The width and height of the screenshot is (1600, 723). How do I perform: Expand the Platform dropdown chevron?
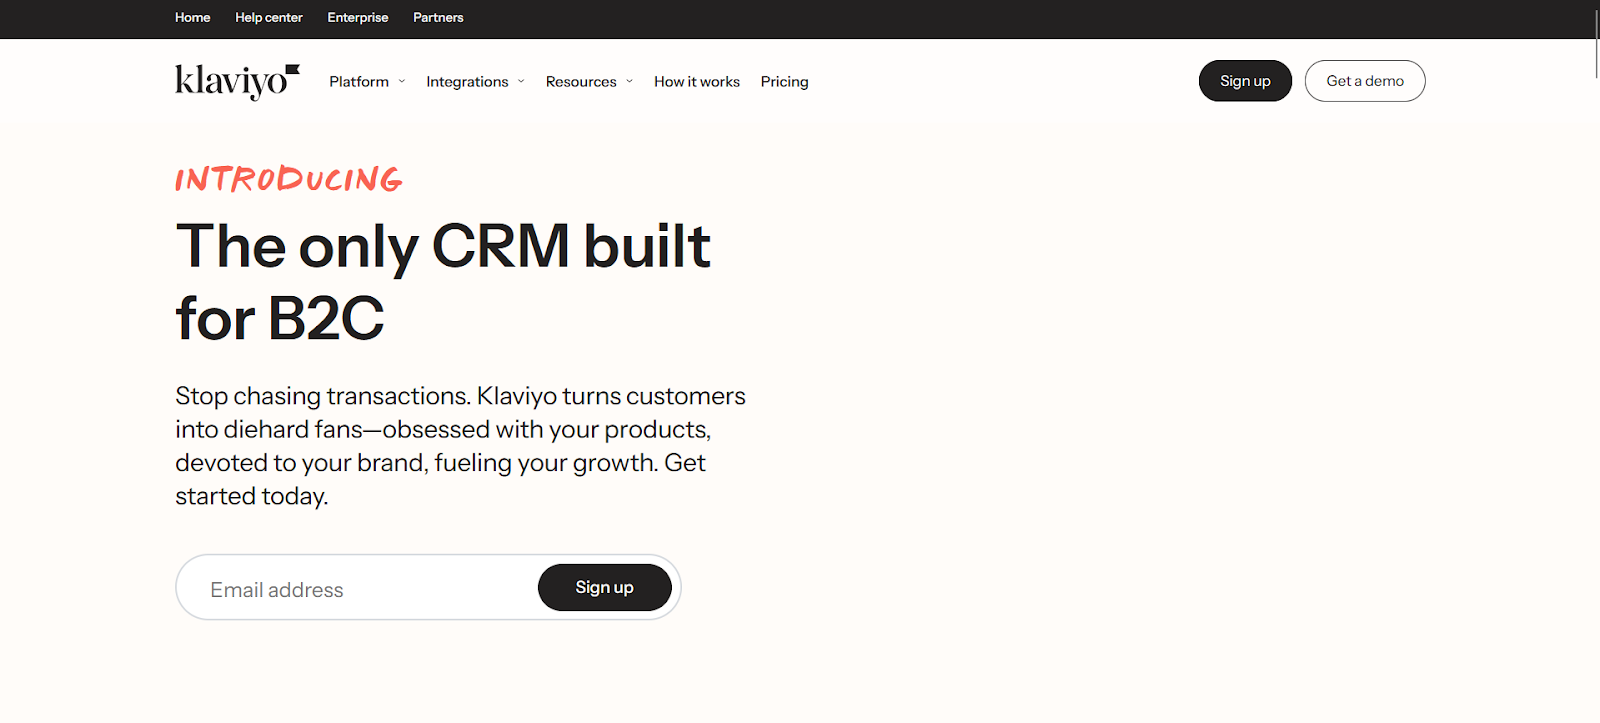tap(402, 82)
